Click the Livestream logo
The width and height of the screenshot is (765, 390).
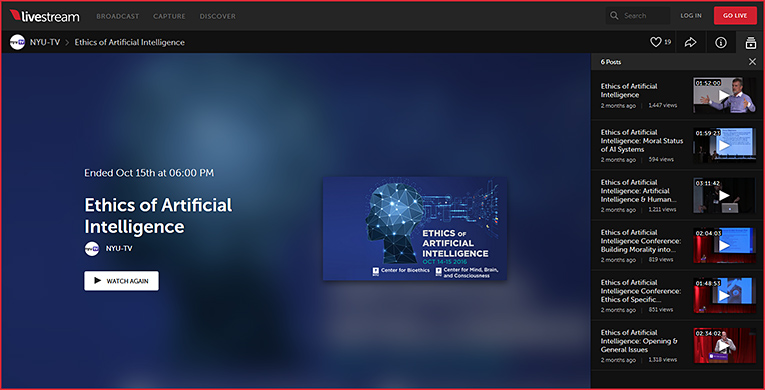(44, 16)
